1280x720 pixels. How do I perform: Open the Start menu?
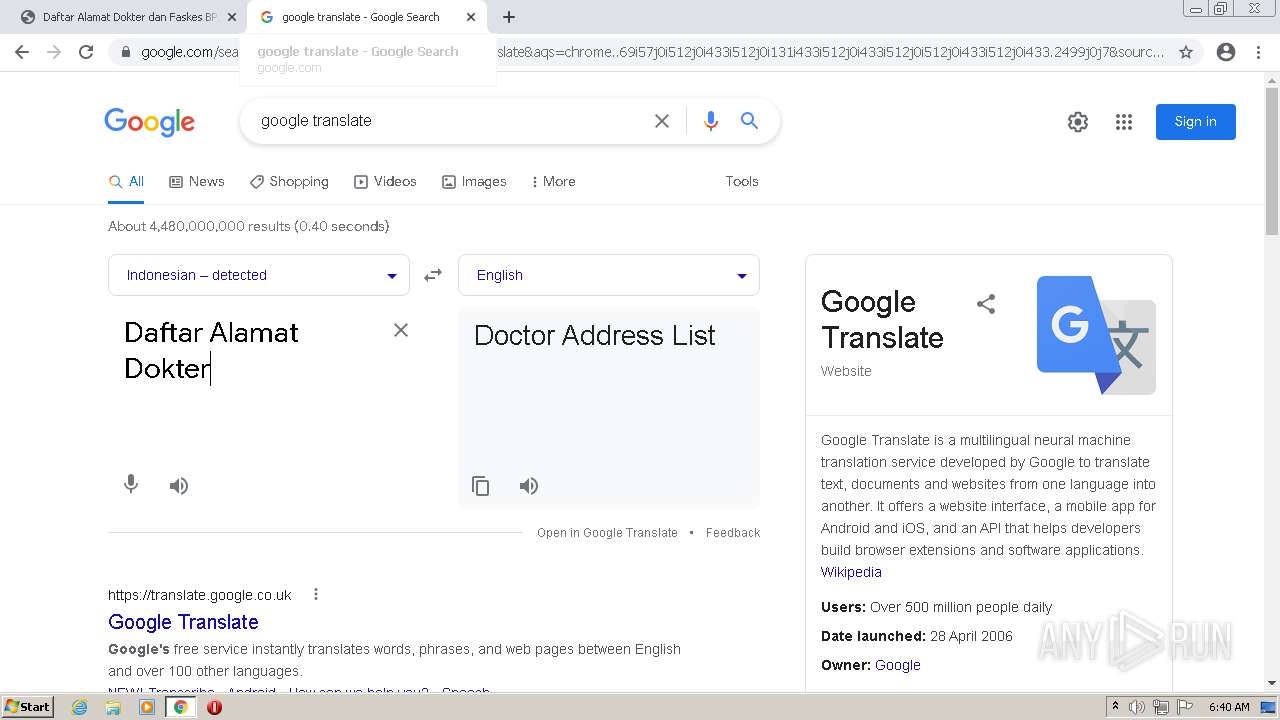pos(27,707)
